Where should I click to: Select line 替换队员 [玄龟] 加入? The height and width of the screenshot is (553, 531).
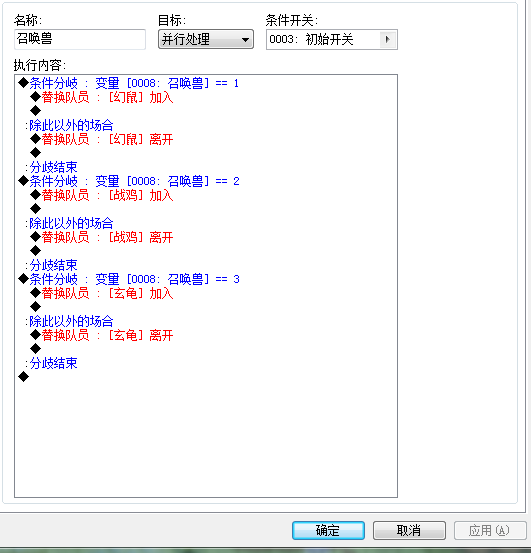point(102,293)
